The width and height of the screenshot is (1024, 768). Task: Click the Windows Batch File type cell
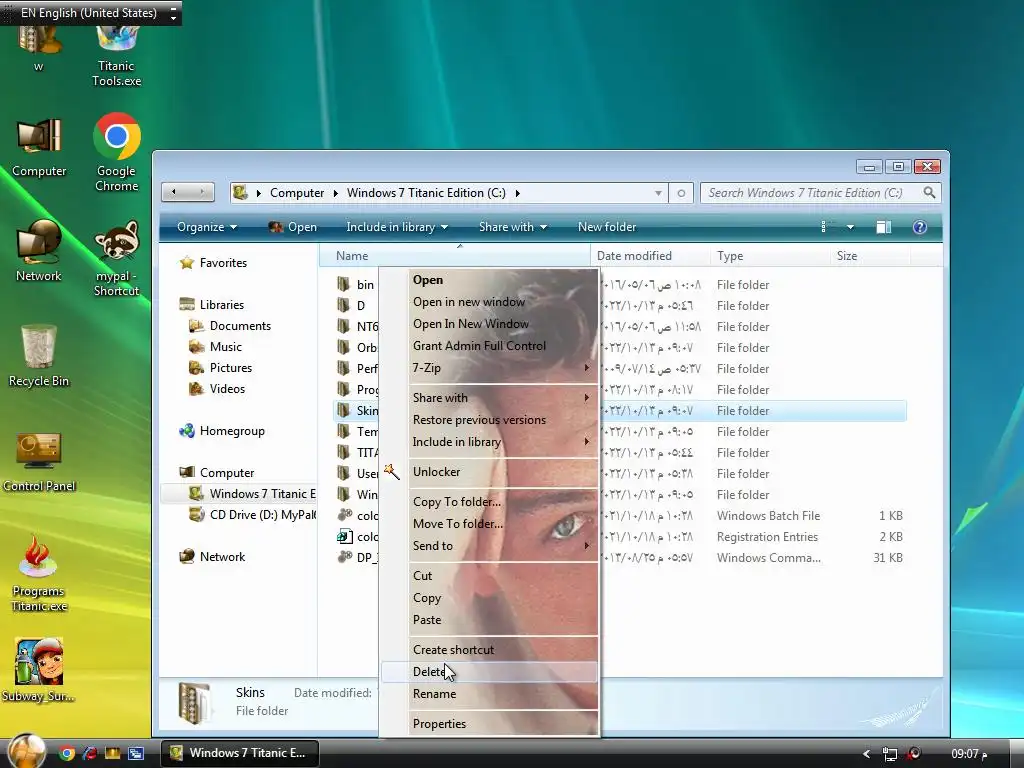pyautogui.click(x=768, y=515)
